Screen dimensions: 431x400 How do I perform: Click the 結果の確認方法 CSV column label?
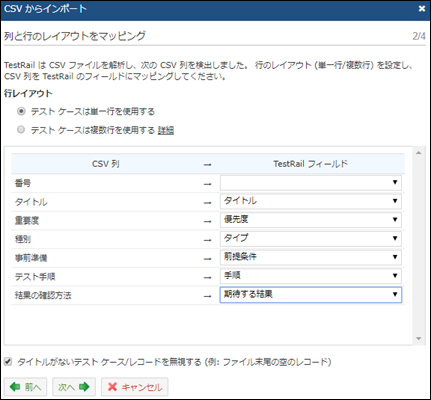[43, 295]
